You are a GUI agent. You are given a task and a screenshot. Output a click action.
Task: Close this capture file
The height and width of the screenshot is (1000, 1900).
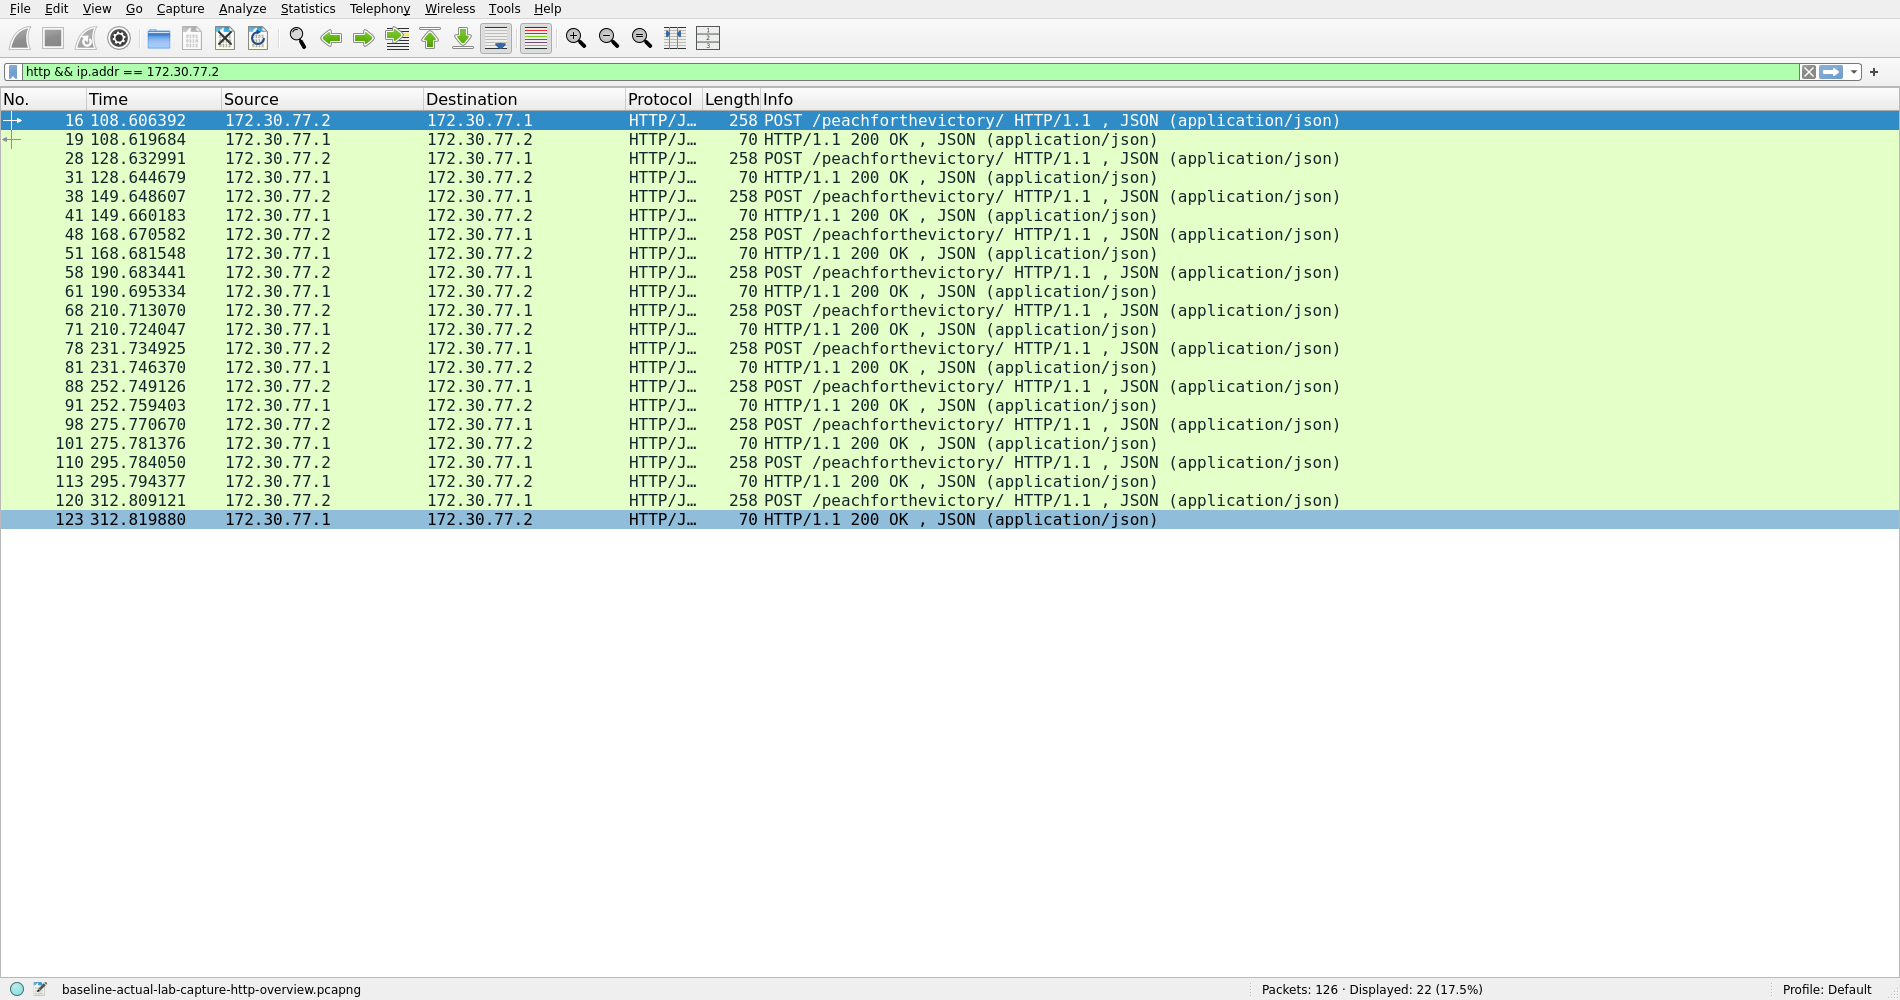(x=225, y=38)
